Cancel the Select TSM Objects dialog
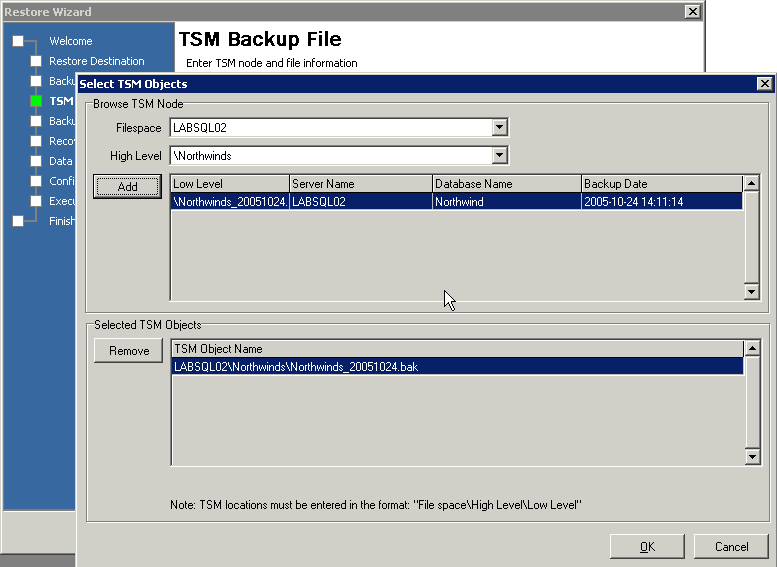This screenshot has width=777, height=567. point(731,546)
